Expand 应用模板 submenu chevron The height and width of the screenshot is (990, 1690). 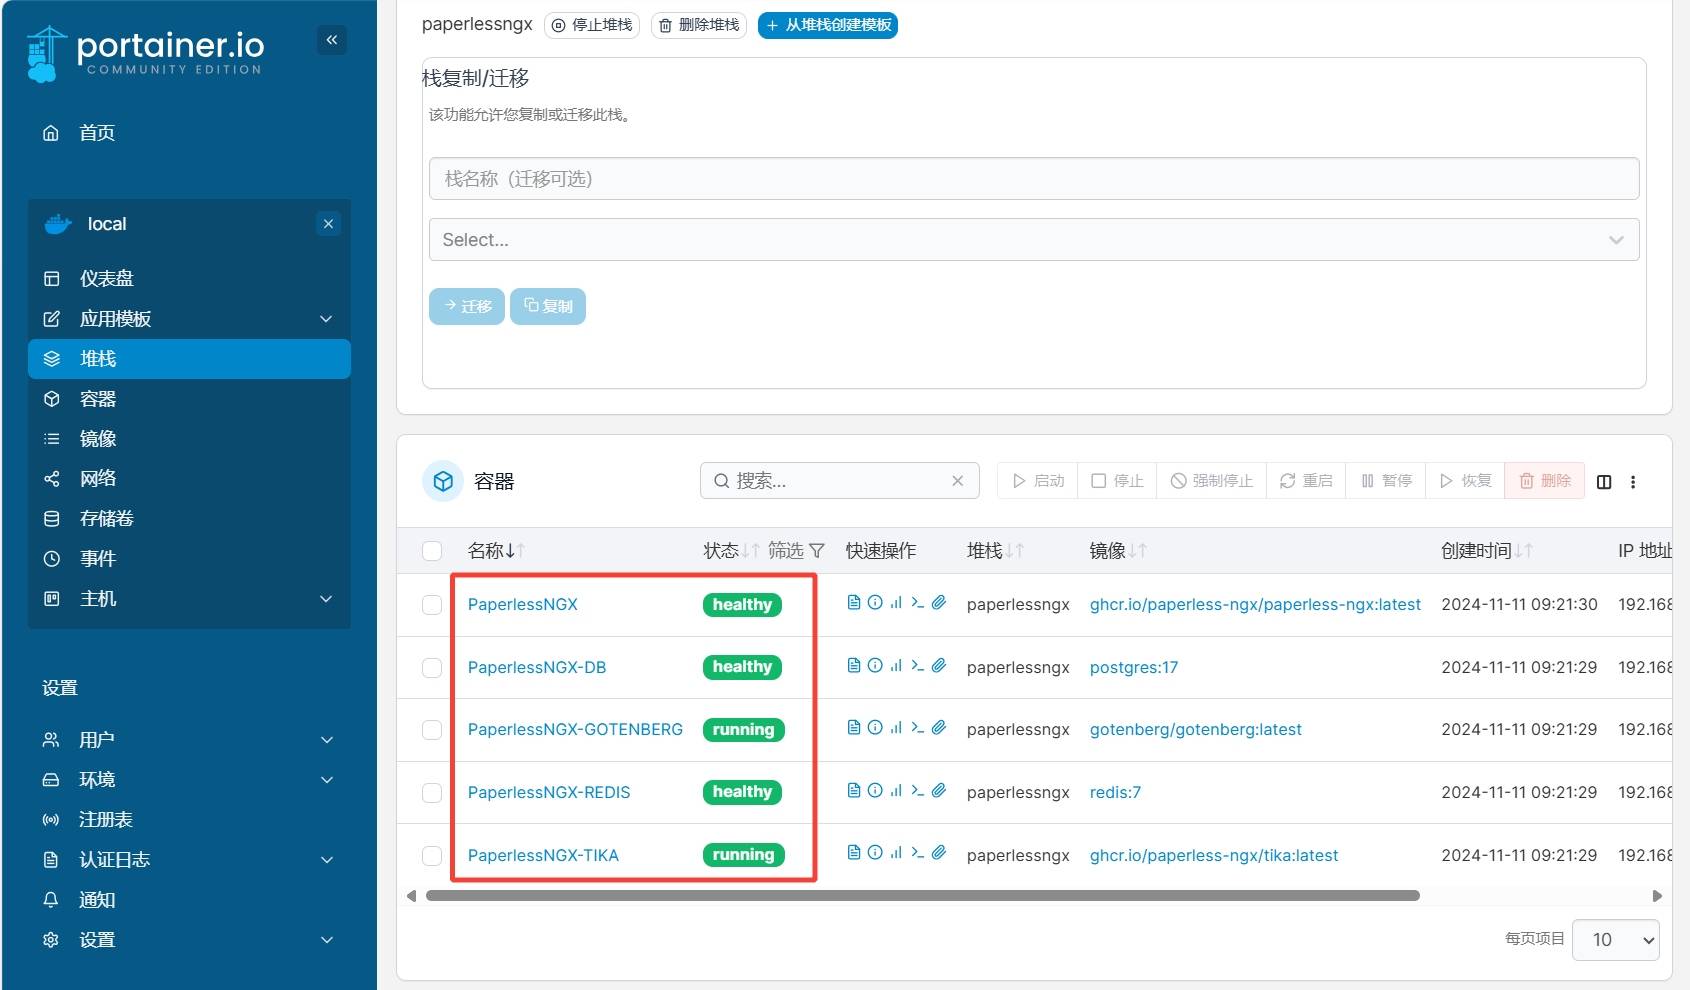pos(326,319)
